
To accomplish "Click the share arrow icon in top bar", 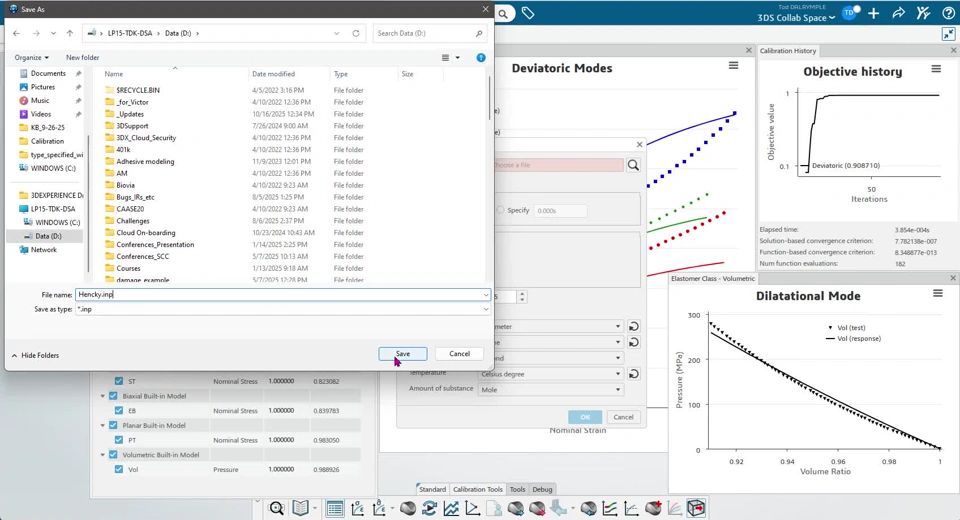I will [x=899, y=13].
